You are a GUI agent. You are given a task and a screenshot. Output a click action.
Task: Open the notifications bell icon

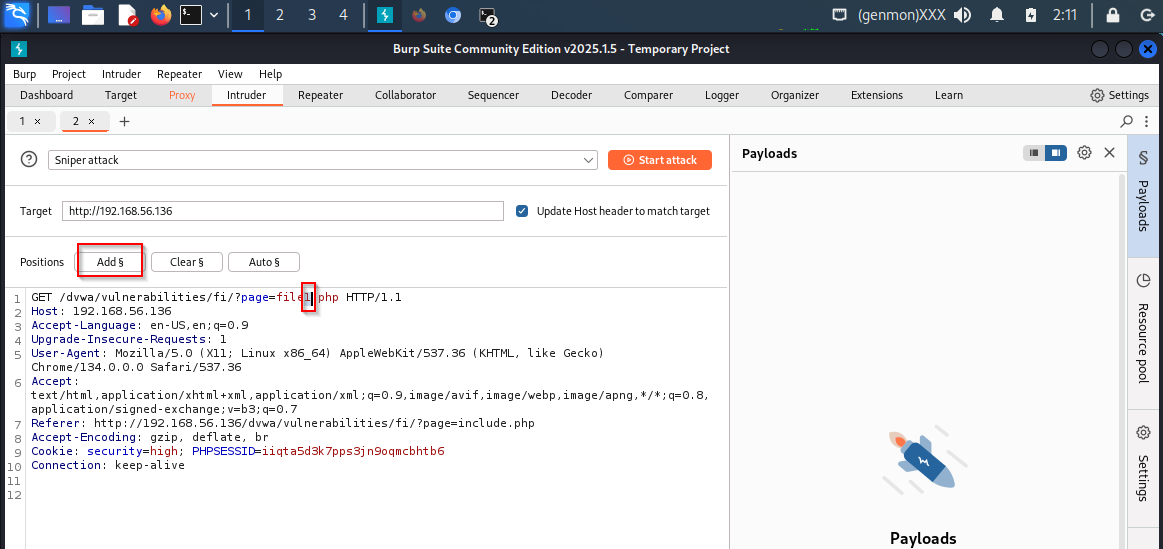[x=995, y=15]
